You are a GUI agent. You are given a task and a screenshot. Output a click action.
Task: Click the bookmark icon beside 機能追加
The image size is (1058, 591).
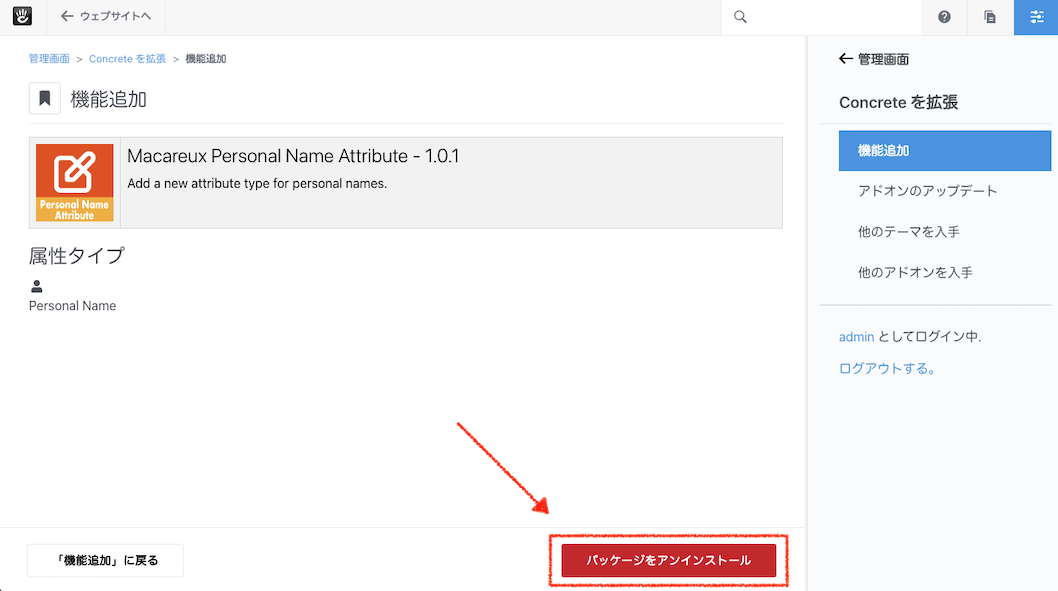[45, 98]
